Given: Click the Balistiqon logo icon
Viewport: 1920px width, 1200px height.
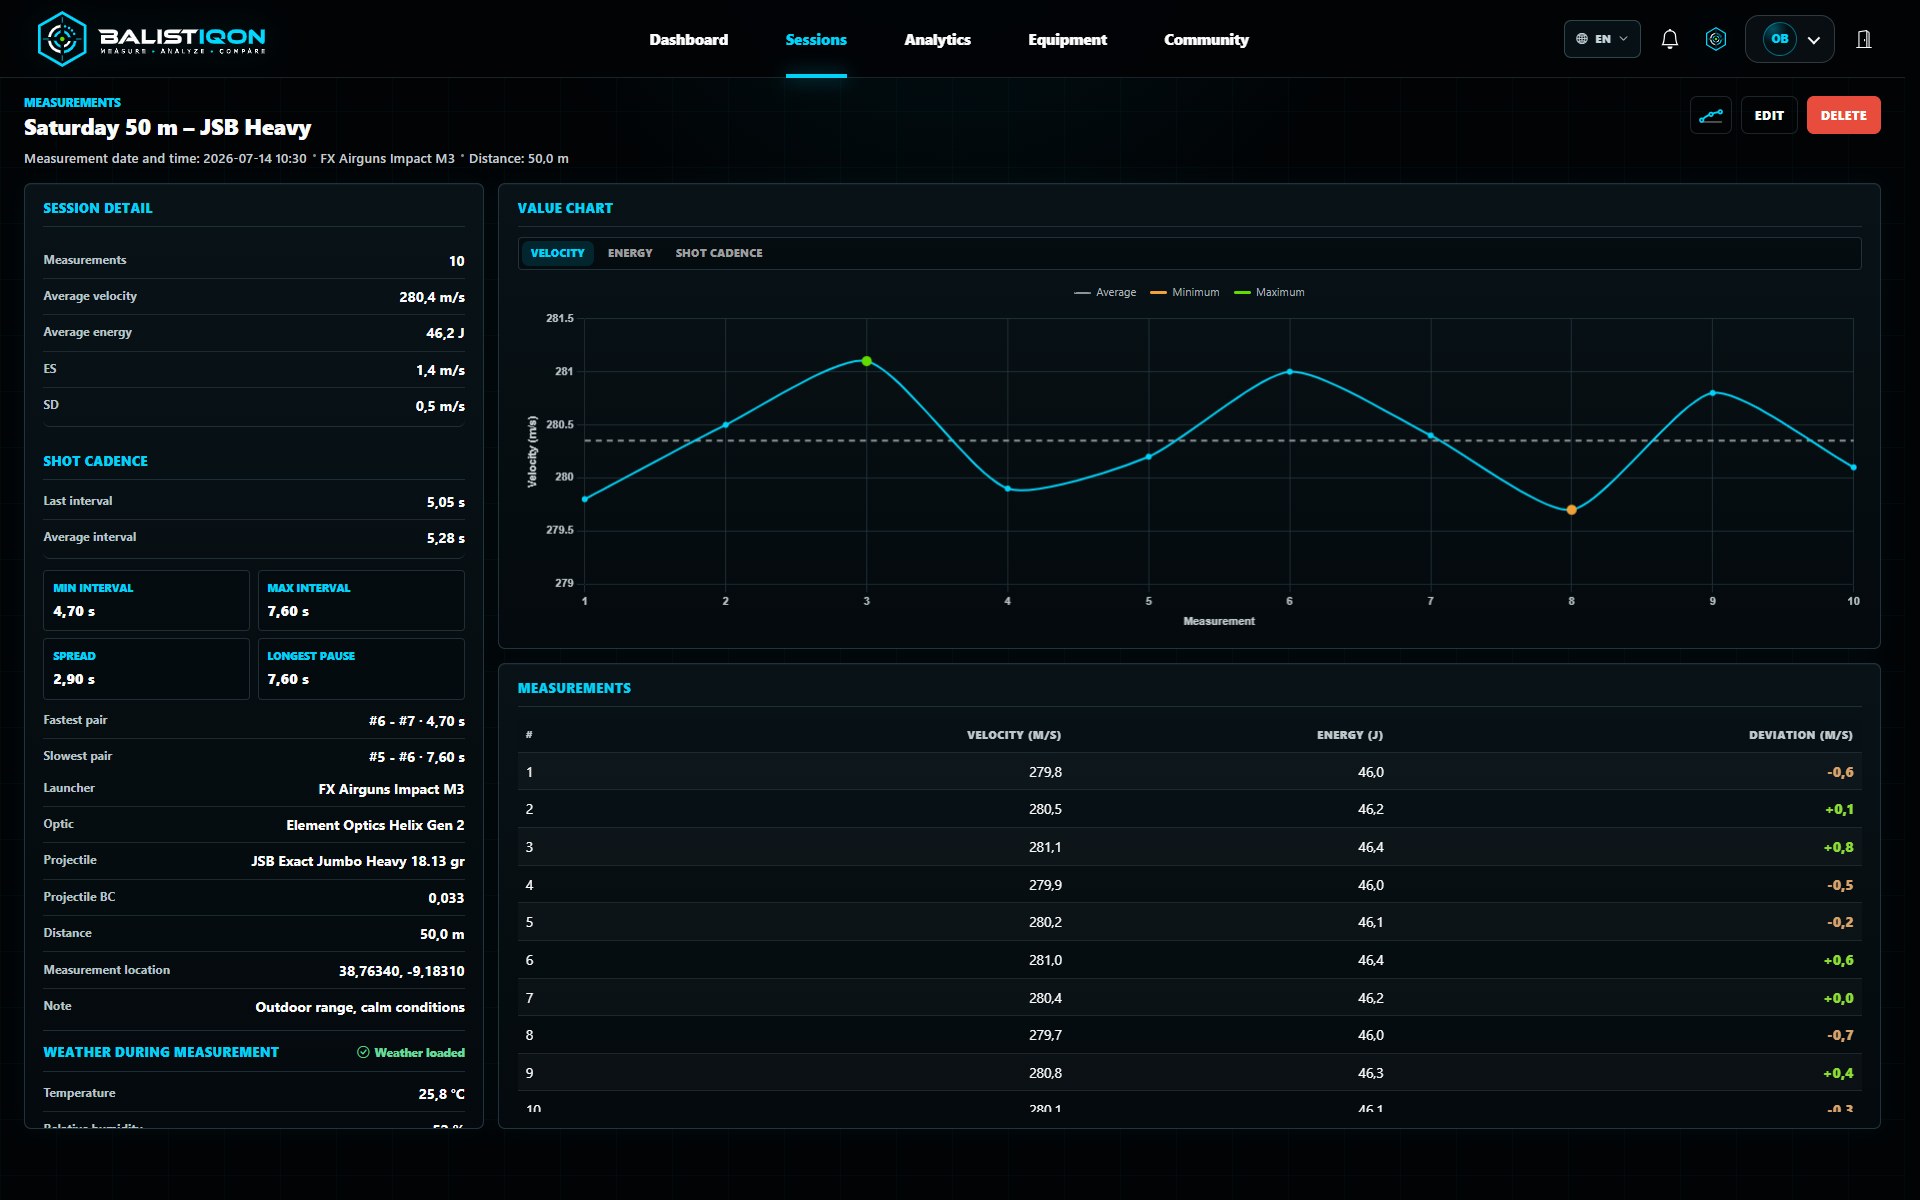Looking at the screenshot, I should (x=62, y=39).
